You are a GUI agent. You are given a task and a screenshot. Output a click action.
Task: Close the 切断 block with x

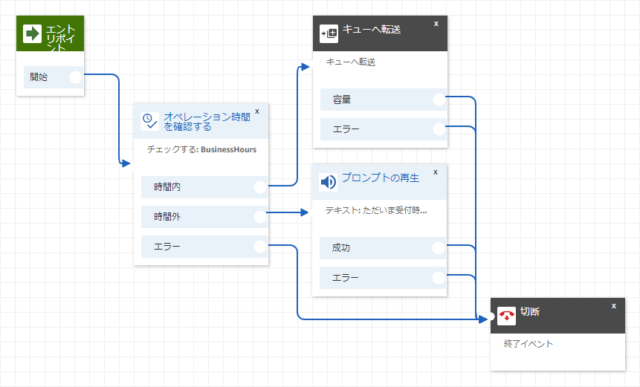click(614, 306)
